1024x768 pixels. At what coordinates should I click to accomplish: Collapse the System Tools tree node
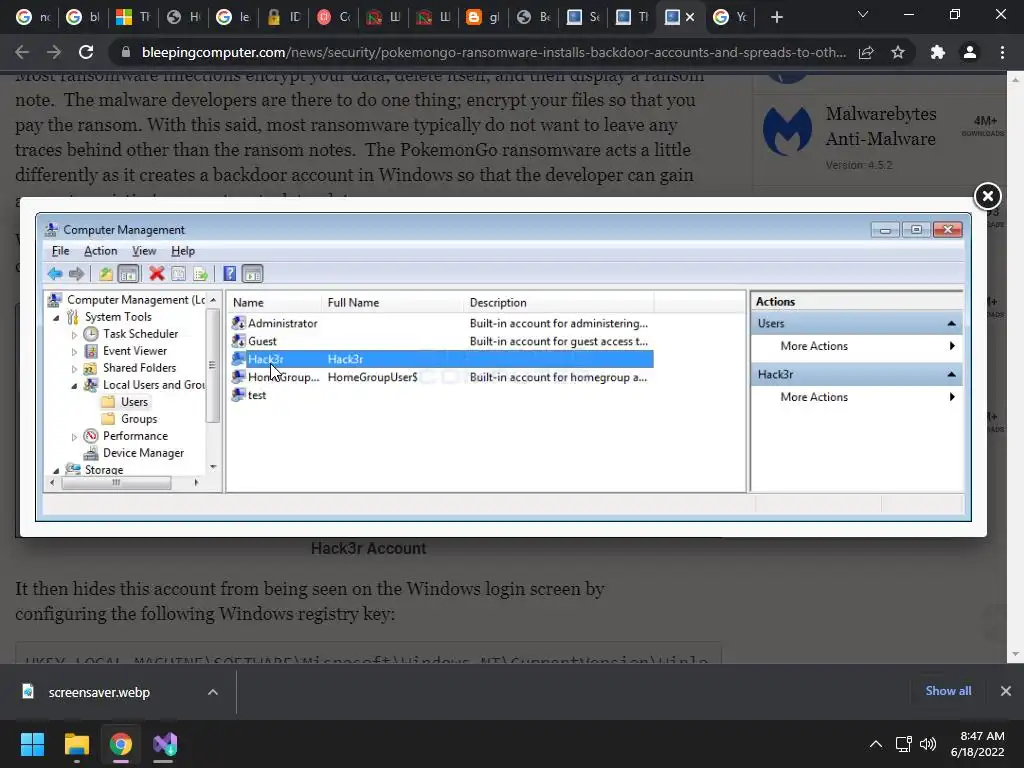[56, 318]
